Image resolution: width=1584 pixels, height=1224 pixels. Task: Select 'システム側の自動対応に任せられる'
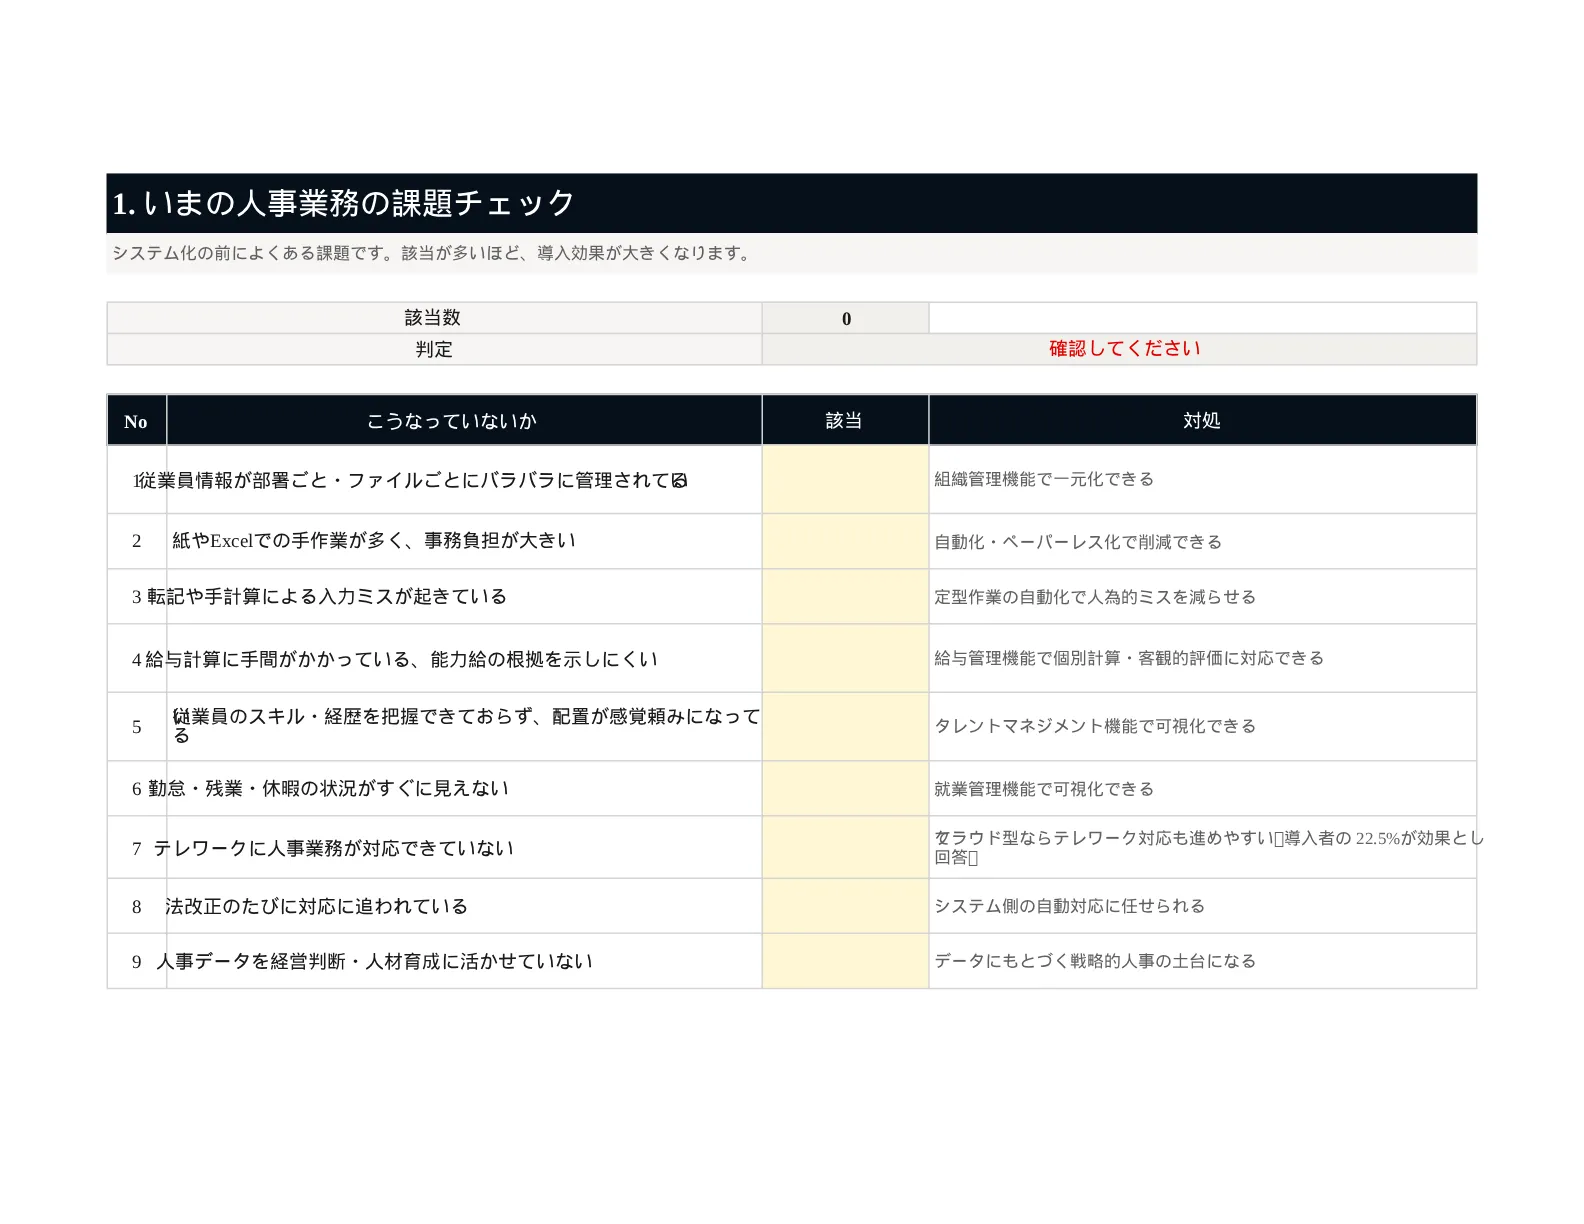coord(1070,906)
